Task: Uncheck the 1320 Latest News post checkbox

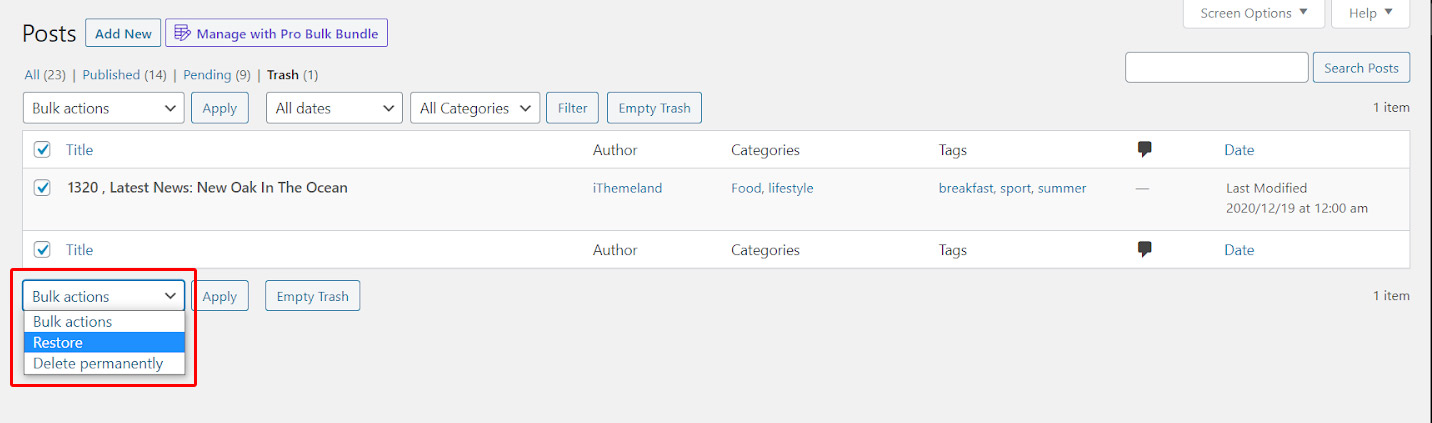Action: pos(42,187)
